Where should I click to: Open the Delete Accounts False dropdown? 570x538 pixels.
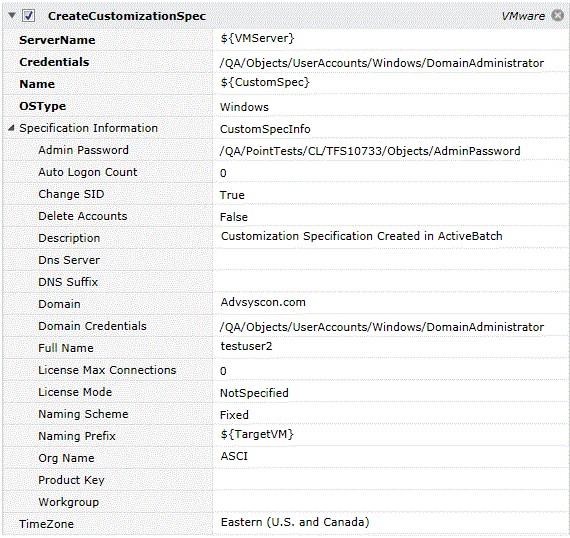[x=391, y=216]
